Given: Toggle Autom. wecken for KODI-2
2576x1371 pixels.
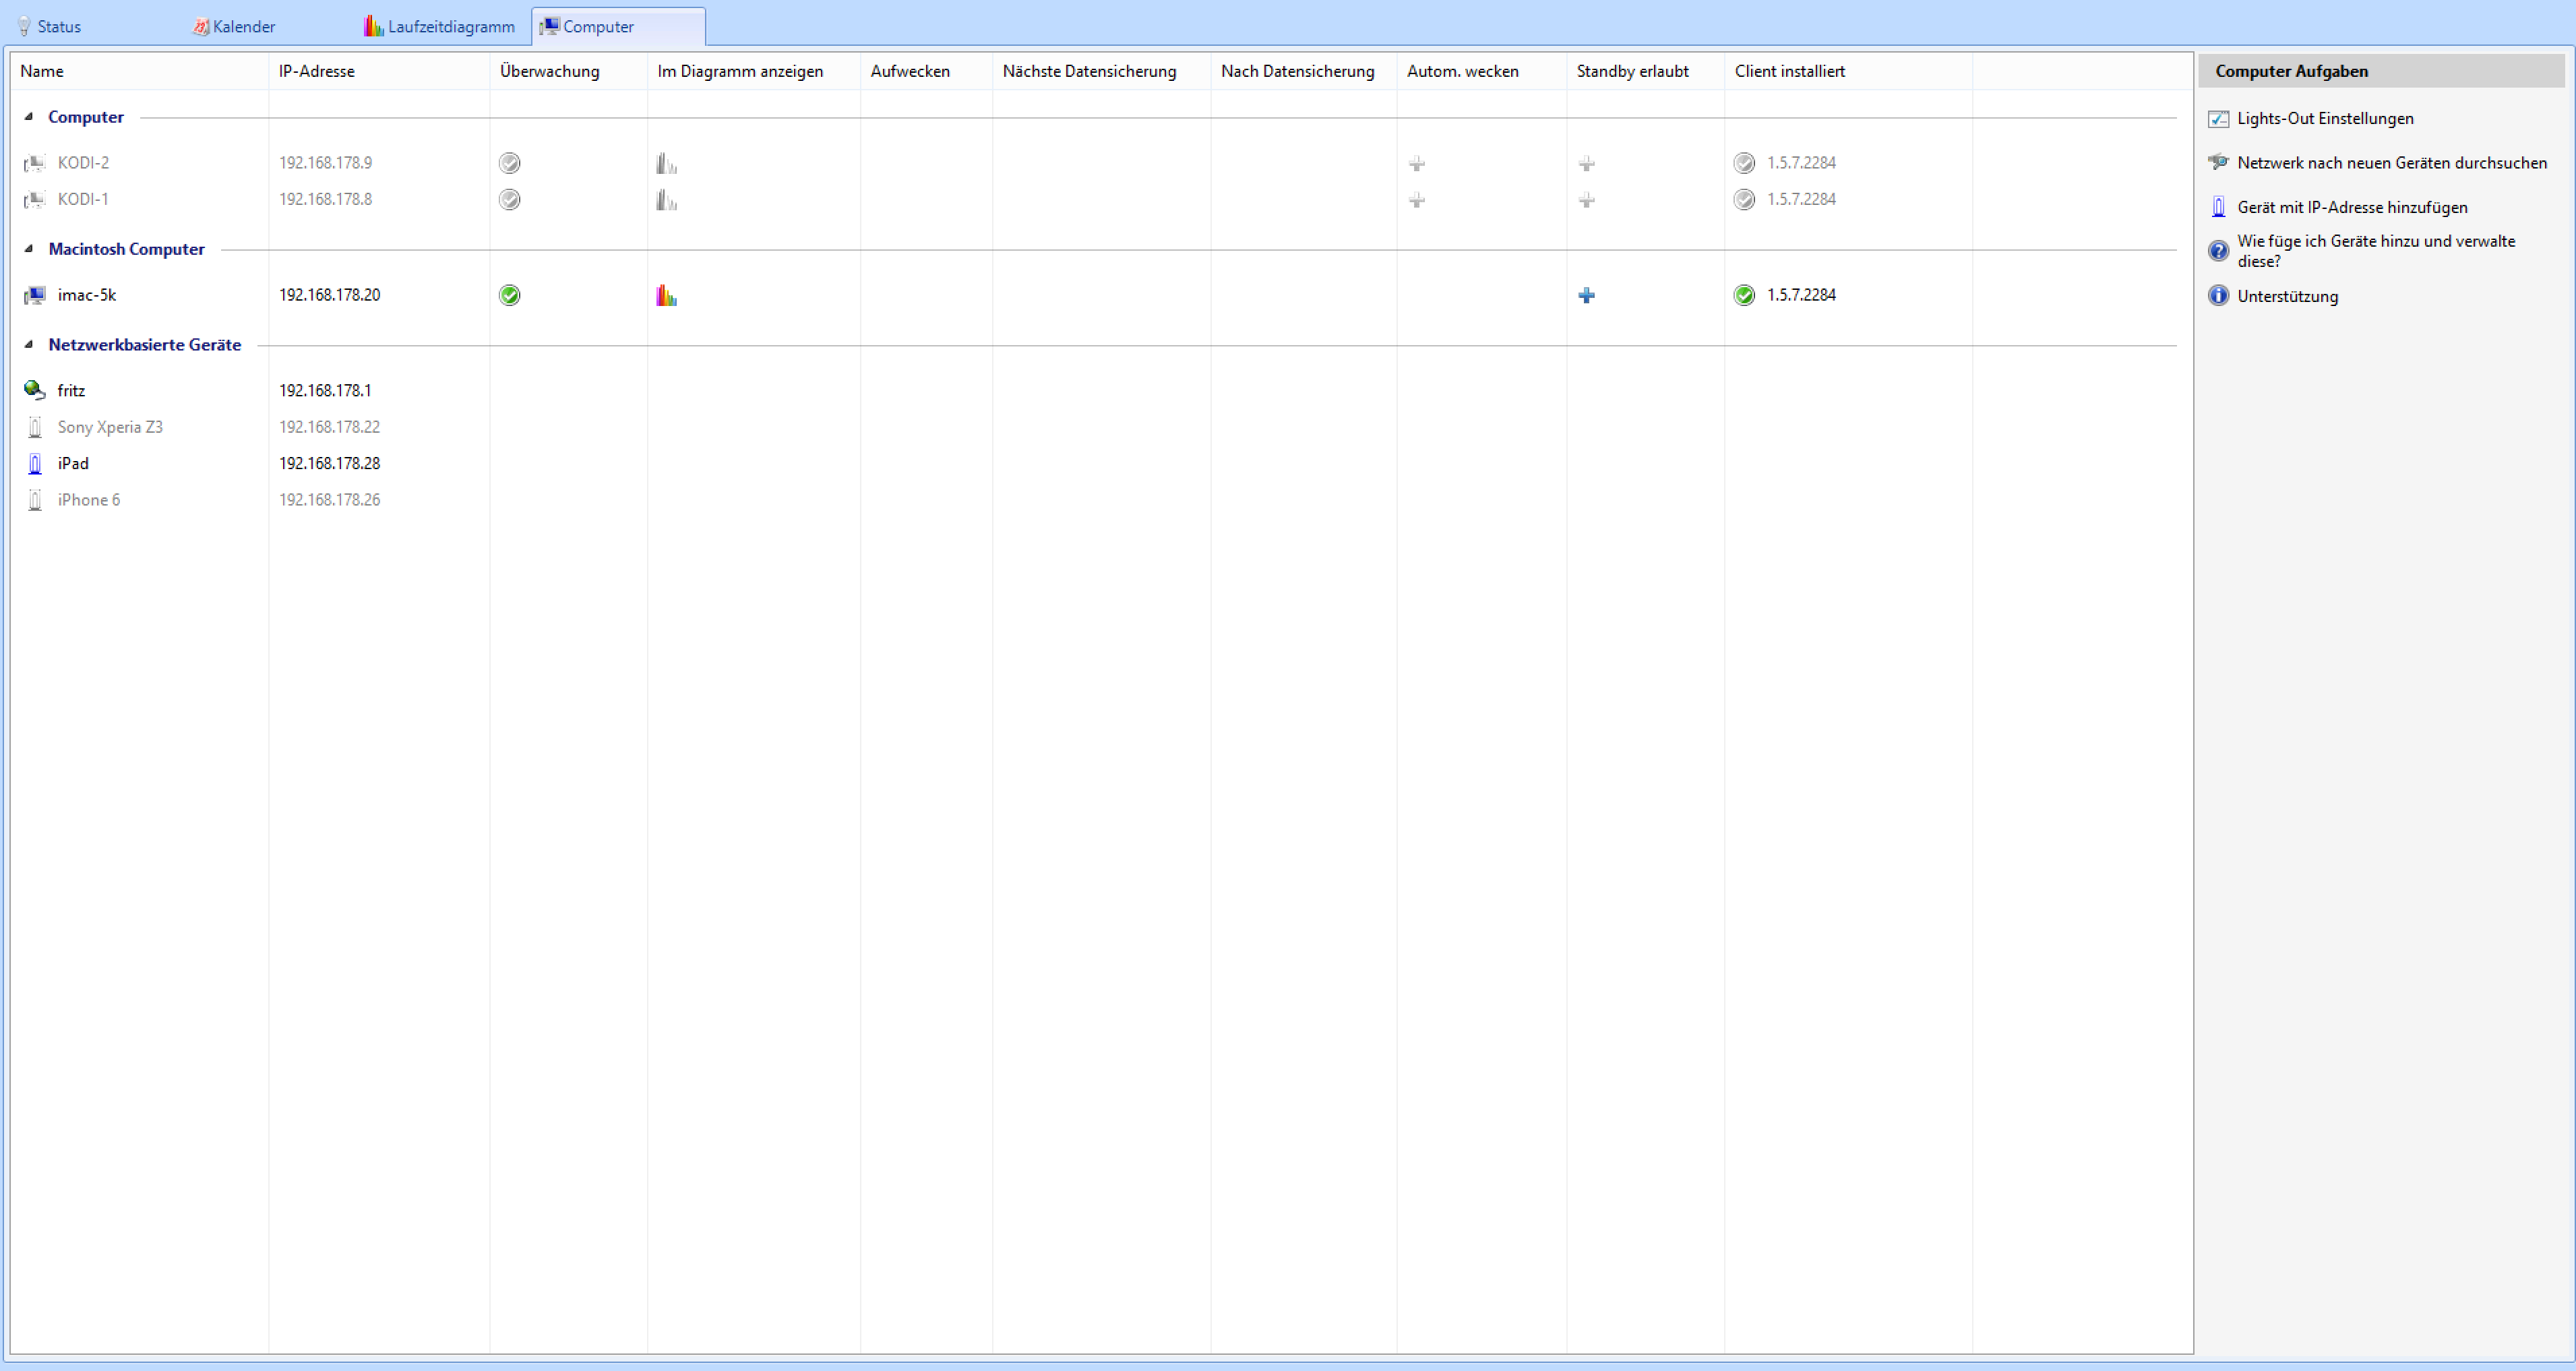Looking at the screenshot, I should tap(1417, 164).
